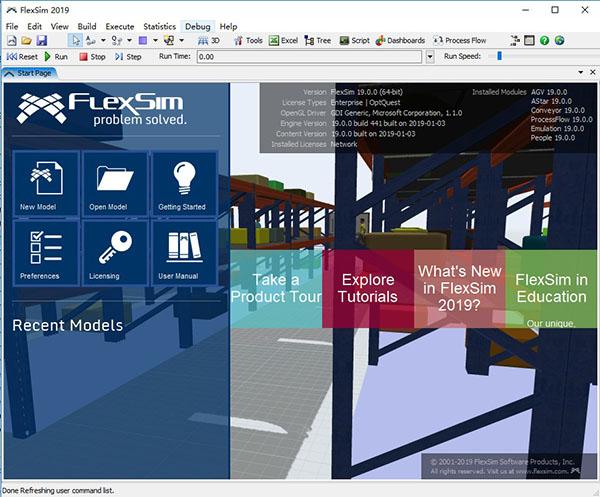Open the Tree view from toolbar
600x497 pixels.
pyautogui.click(x=318, y=41)
